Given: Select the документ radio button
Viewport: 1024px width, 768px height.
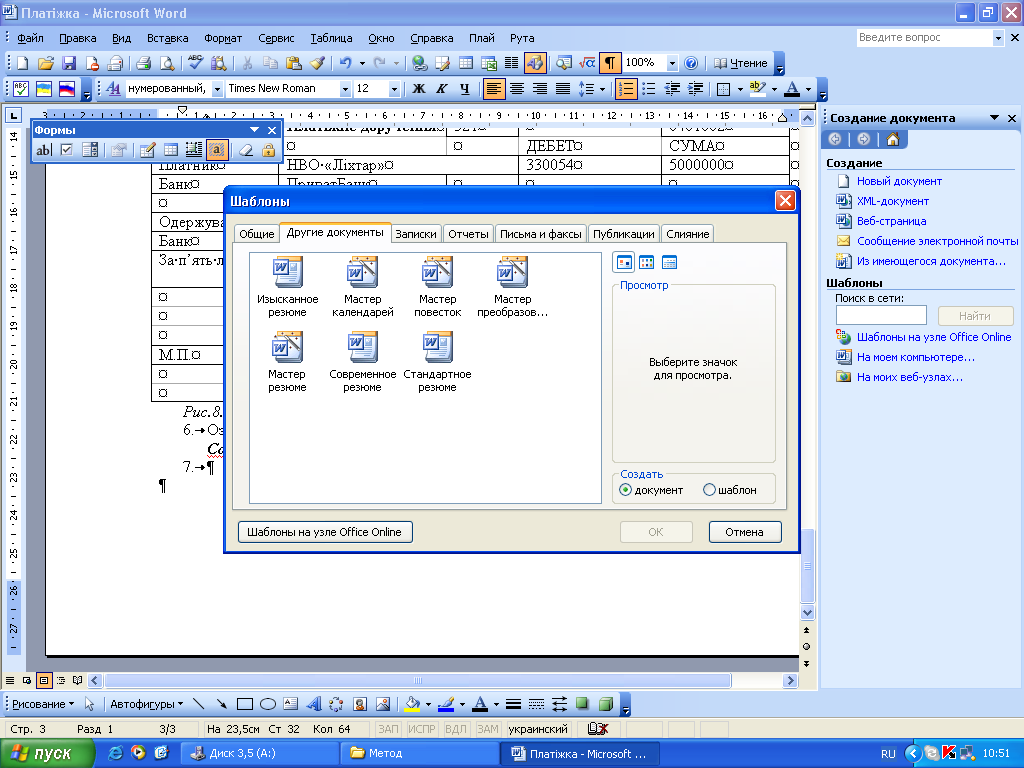Looking at the screenshot, I should [x=626, y=490].
